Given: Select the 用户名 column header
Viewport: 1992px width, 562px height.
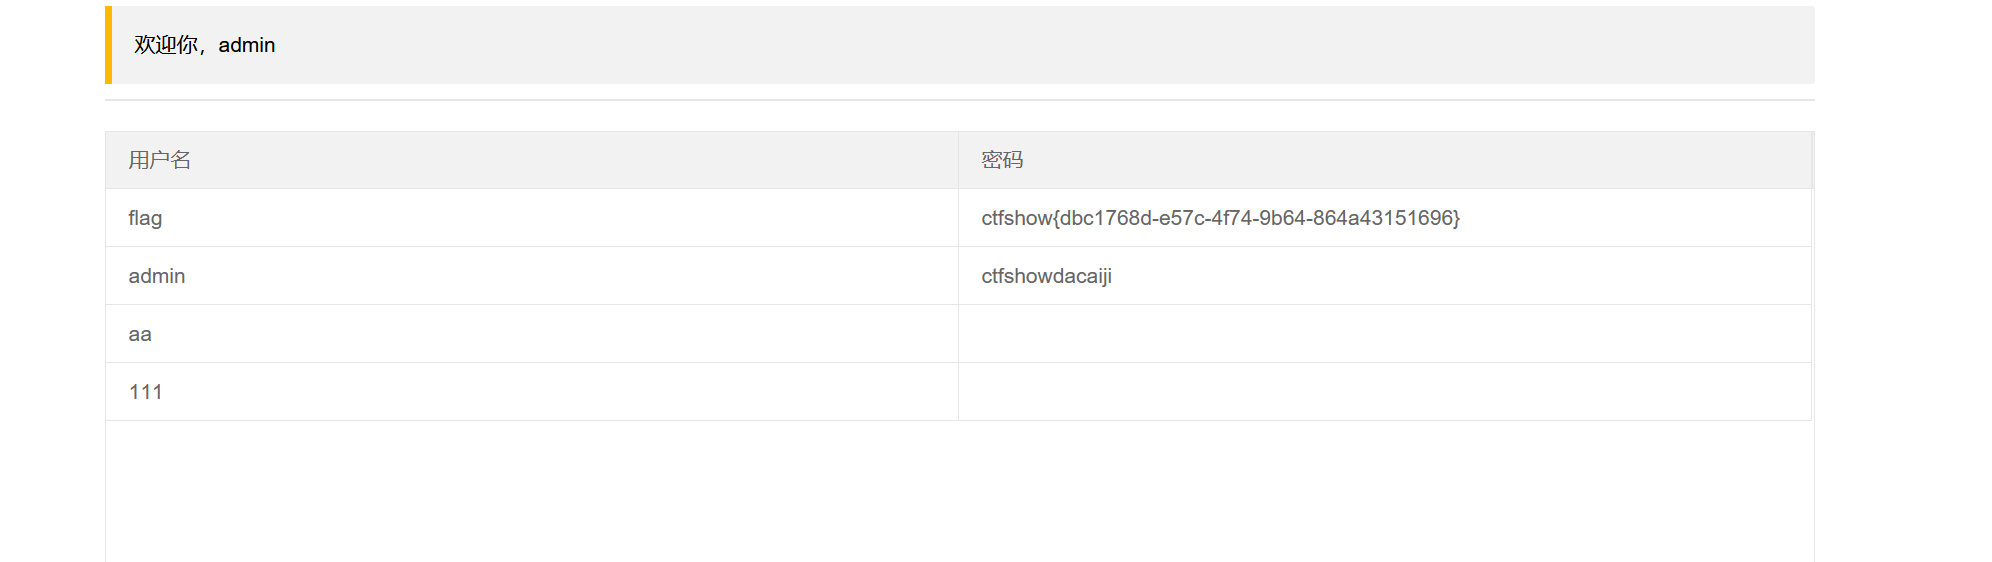Looking at the screenshot, I should (x=531, y=160).
